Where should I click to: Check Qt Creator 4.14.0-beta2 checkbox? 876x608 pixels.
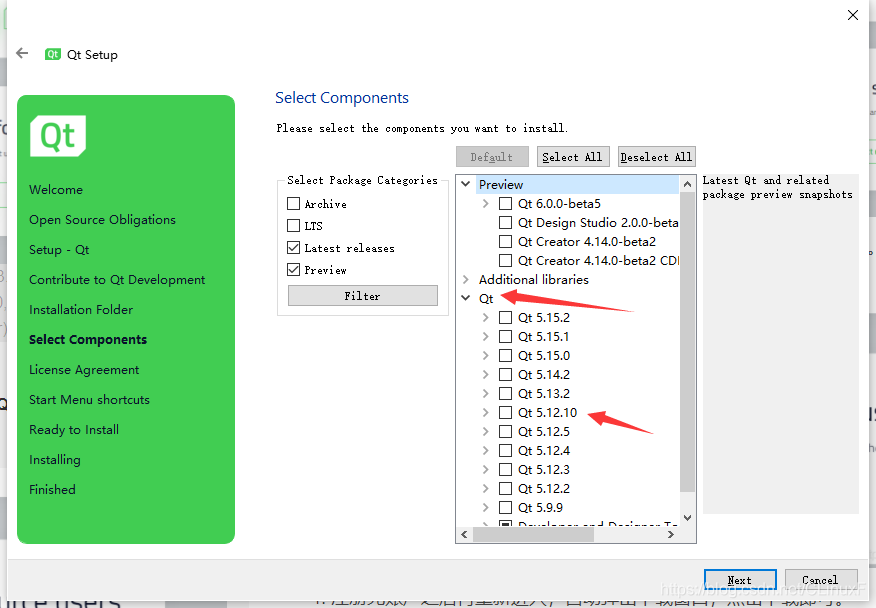coord(505,241)
